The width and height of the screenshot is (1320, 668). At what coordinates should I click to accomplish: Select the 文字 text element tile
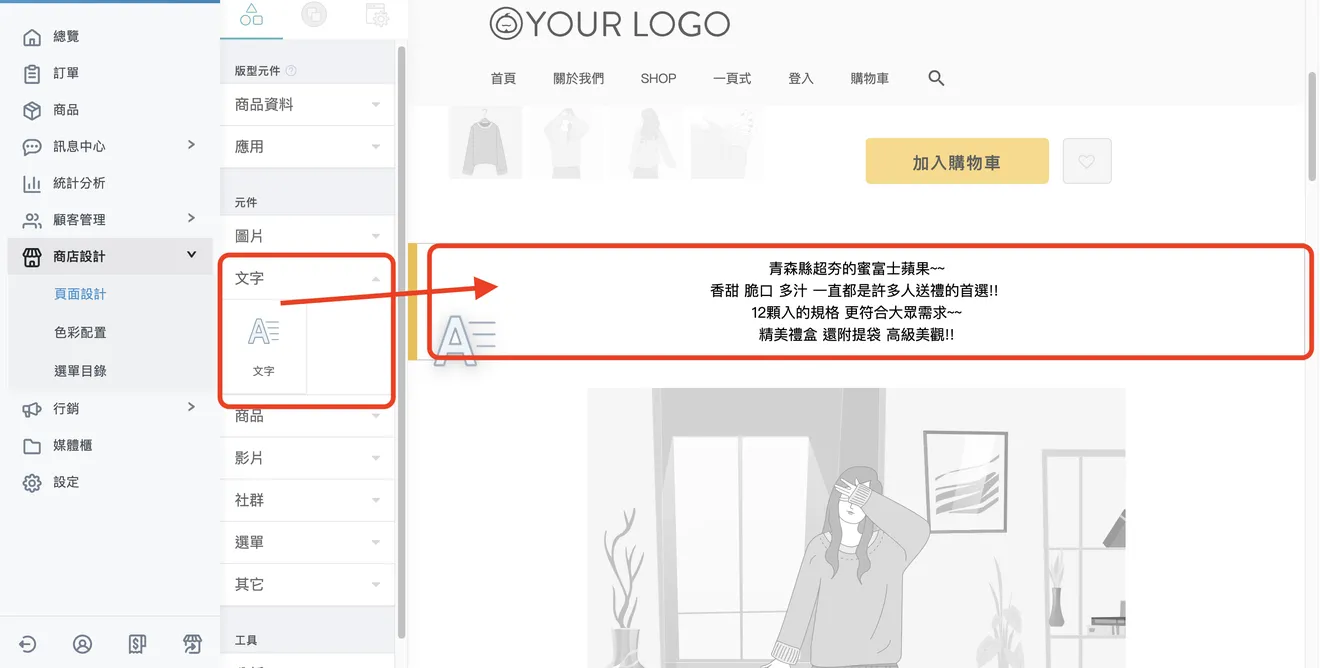coord(264,347)
